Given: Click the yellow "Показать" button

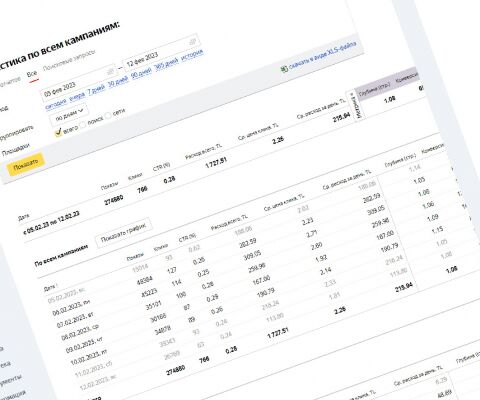Looking at the screenshot, I should click(x=25, y=164).
